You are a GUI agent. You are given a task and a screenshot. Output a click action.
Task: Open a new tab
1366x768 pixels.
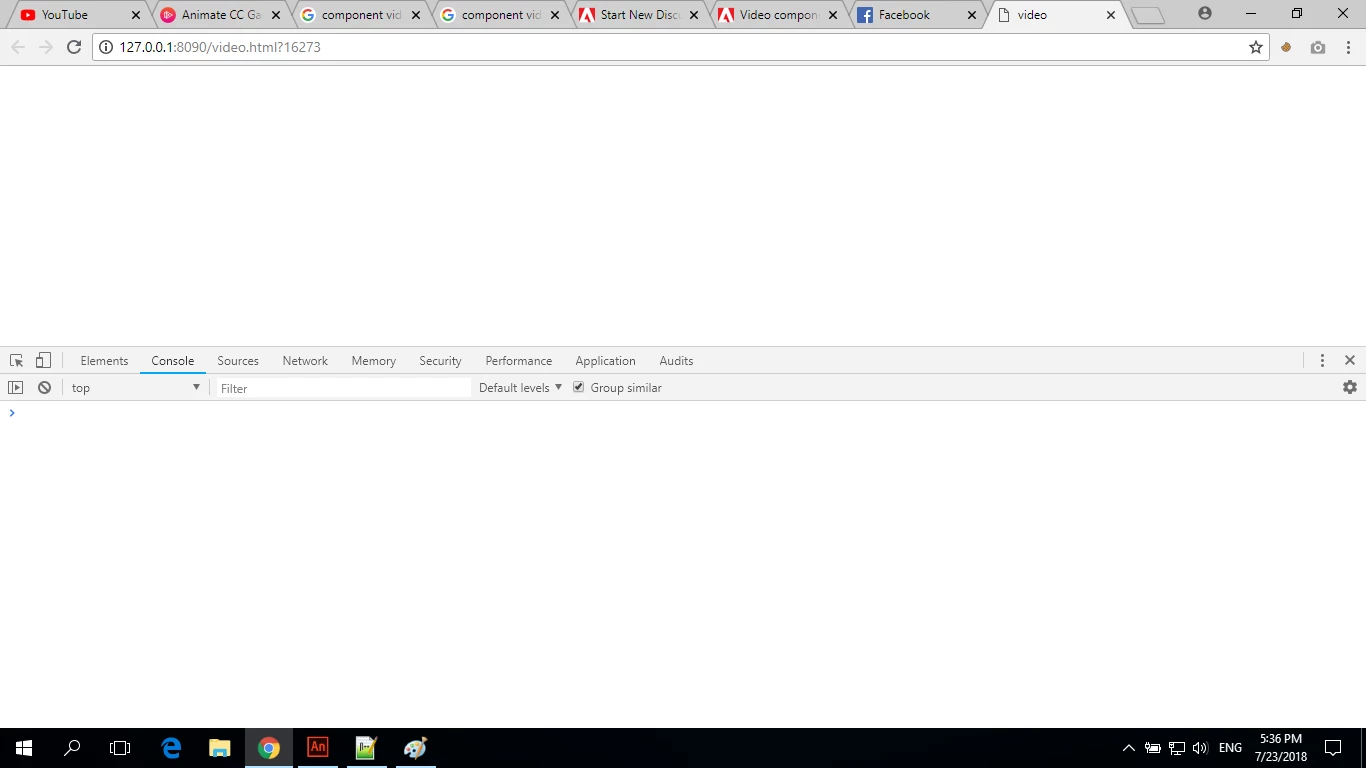coord(1148,15)
